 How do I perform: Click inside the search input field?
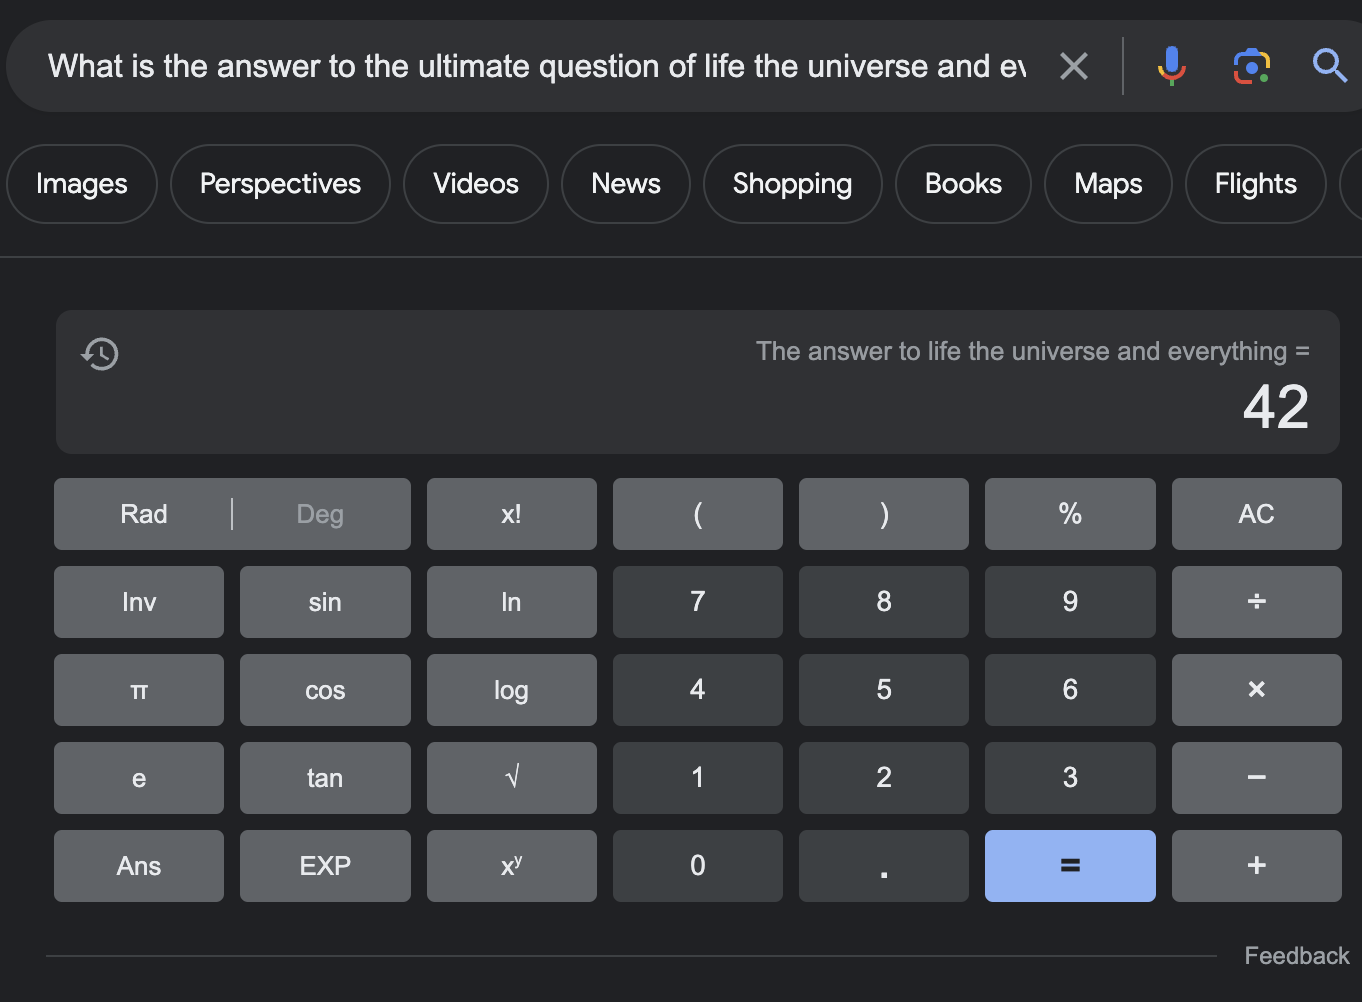point(500,66)
